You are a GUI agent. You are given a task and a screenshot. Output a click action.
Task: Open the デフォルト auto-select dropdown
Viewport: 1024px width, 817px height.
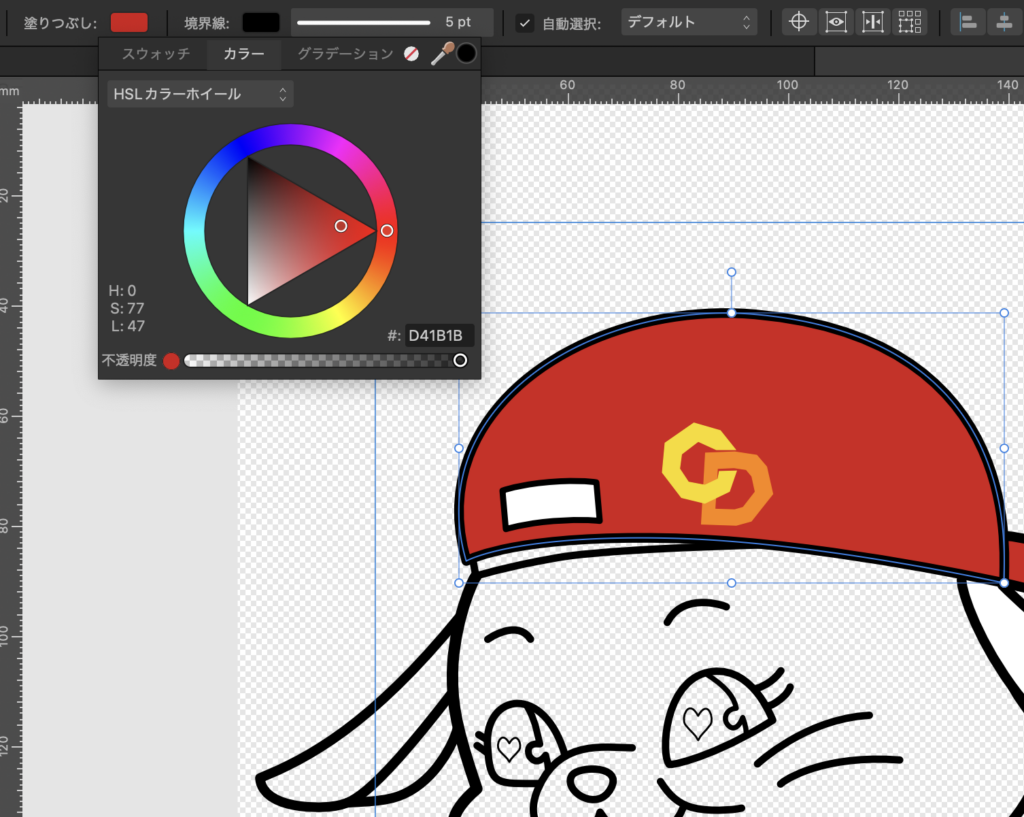(x=688, y=22)
